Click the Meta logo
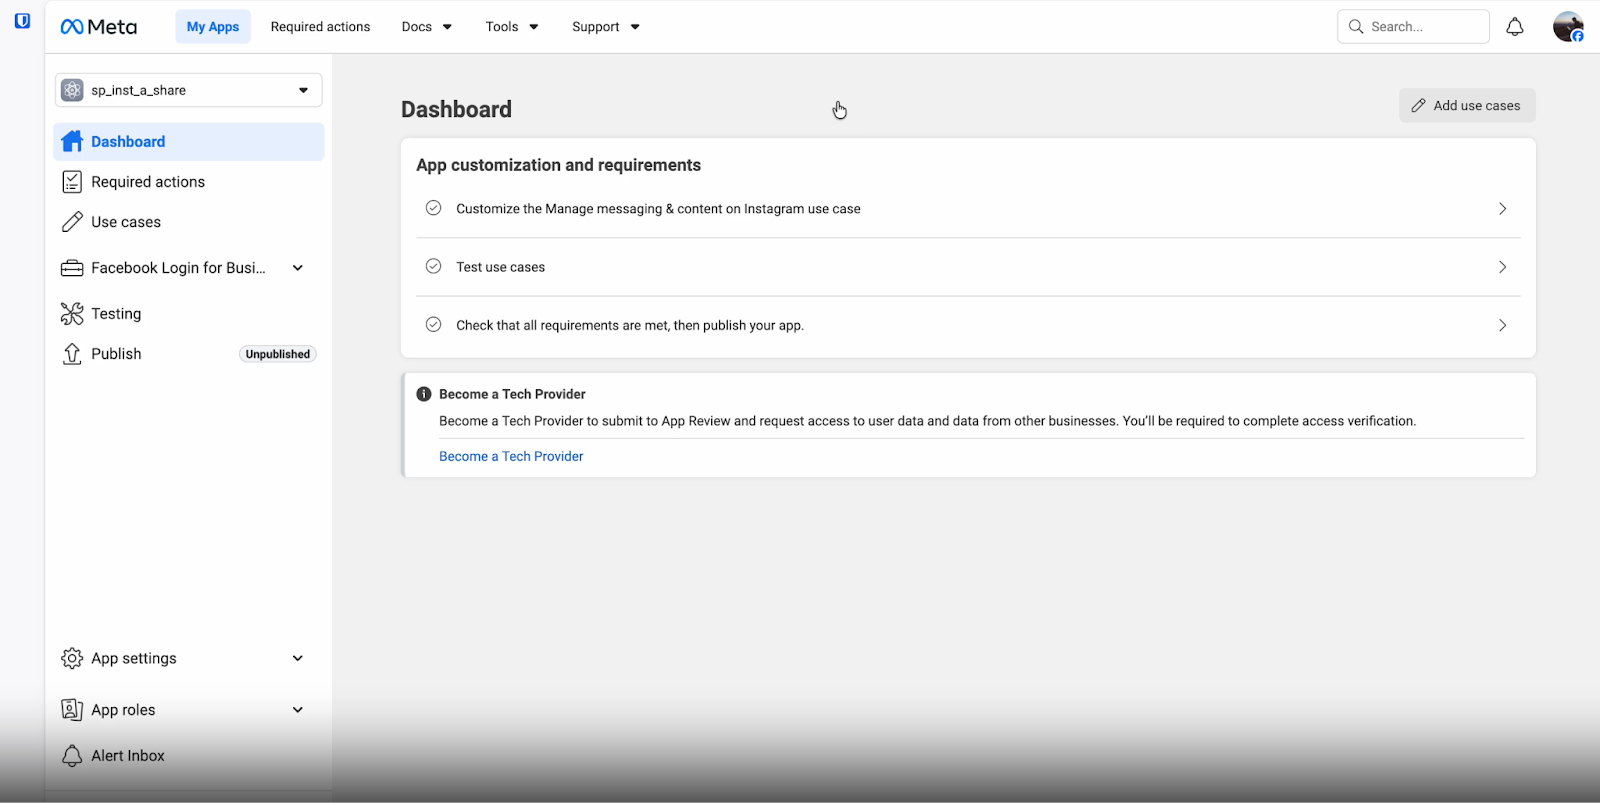Screen dimensions: 1600x803 tap(99, 27)
